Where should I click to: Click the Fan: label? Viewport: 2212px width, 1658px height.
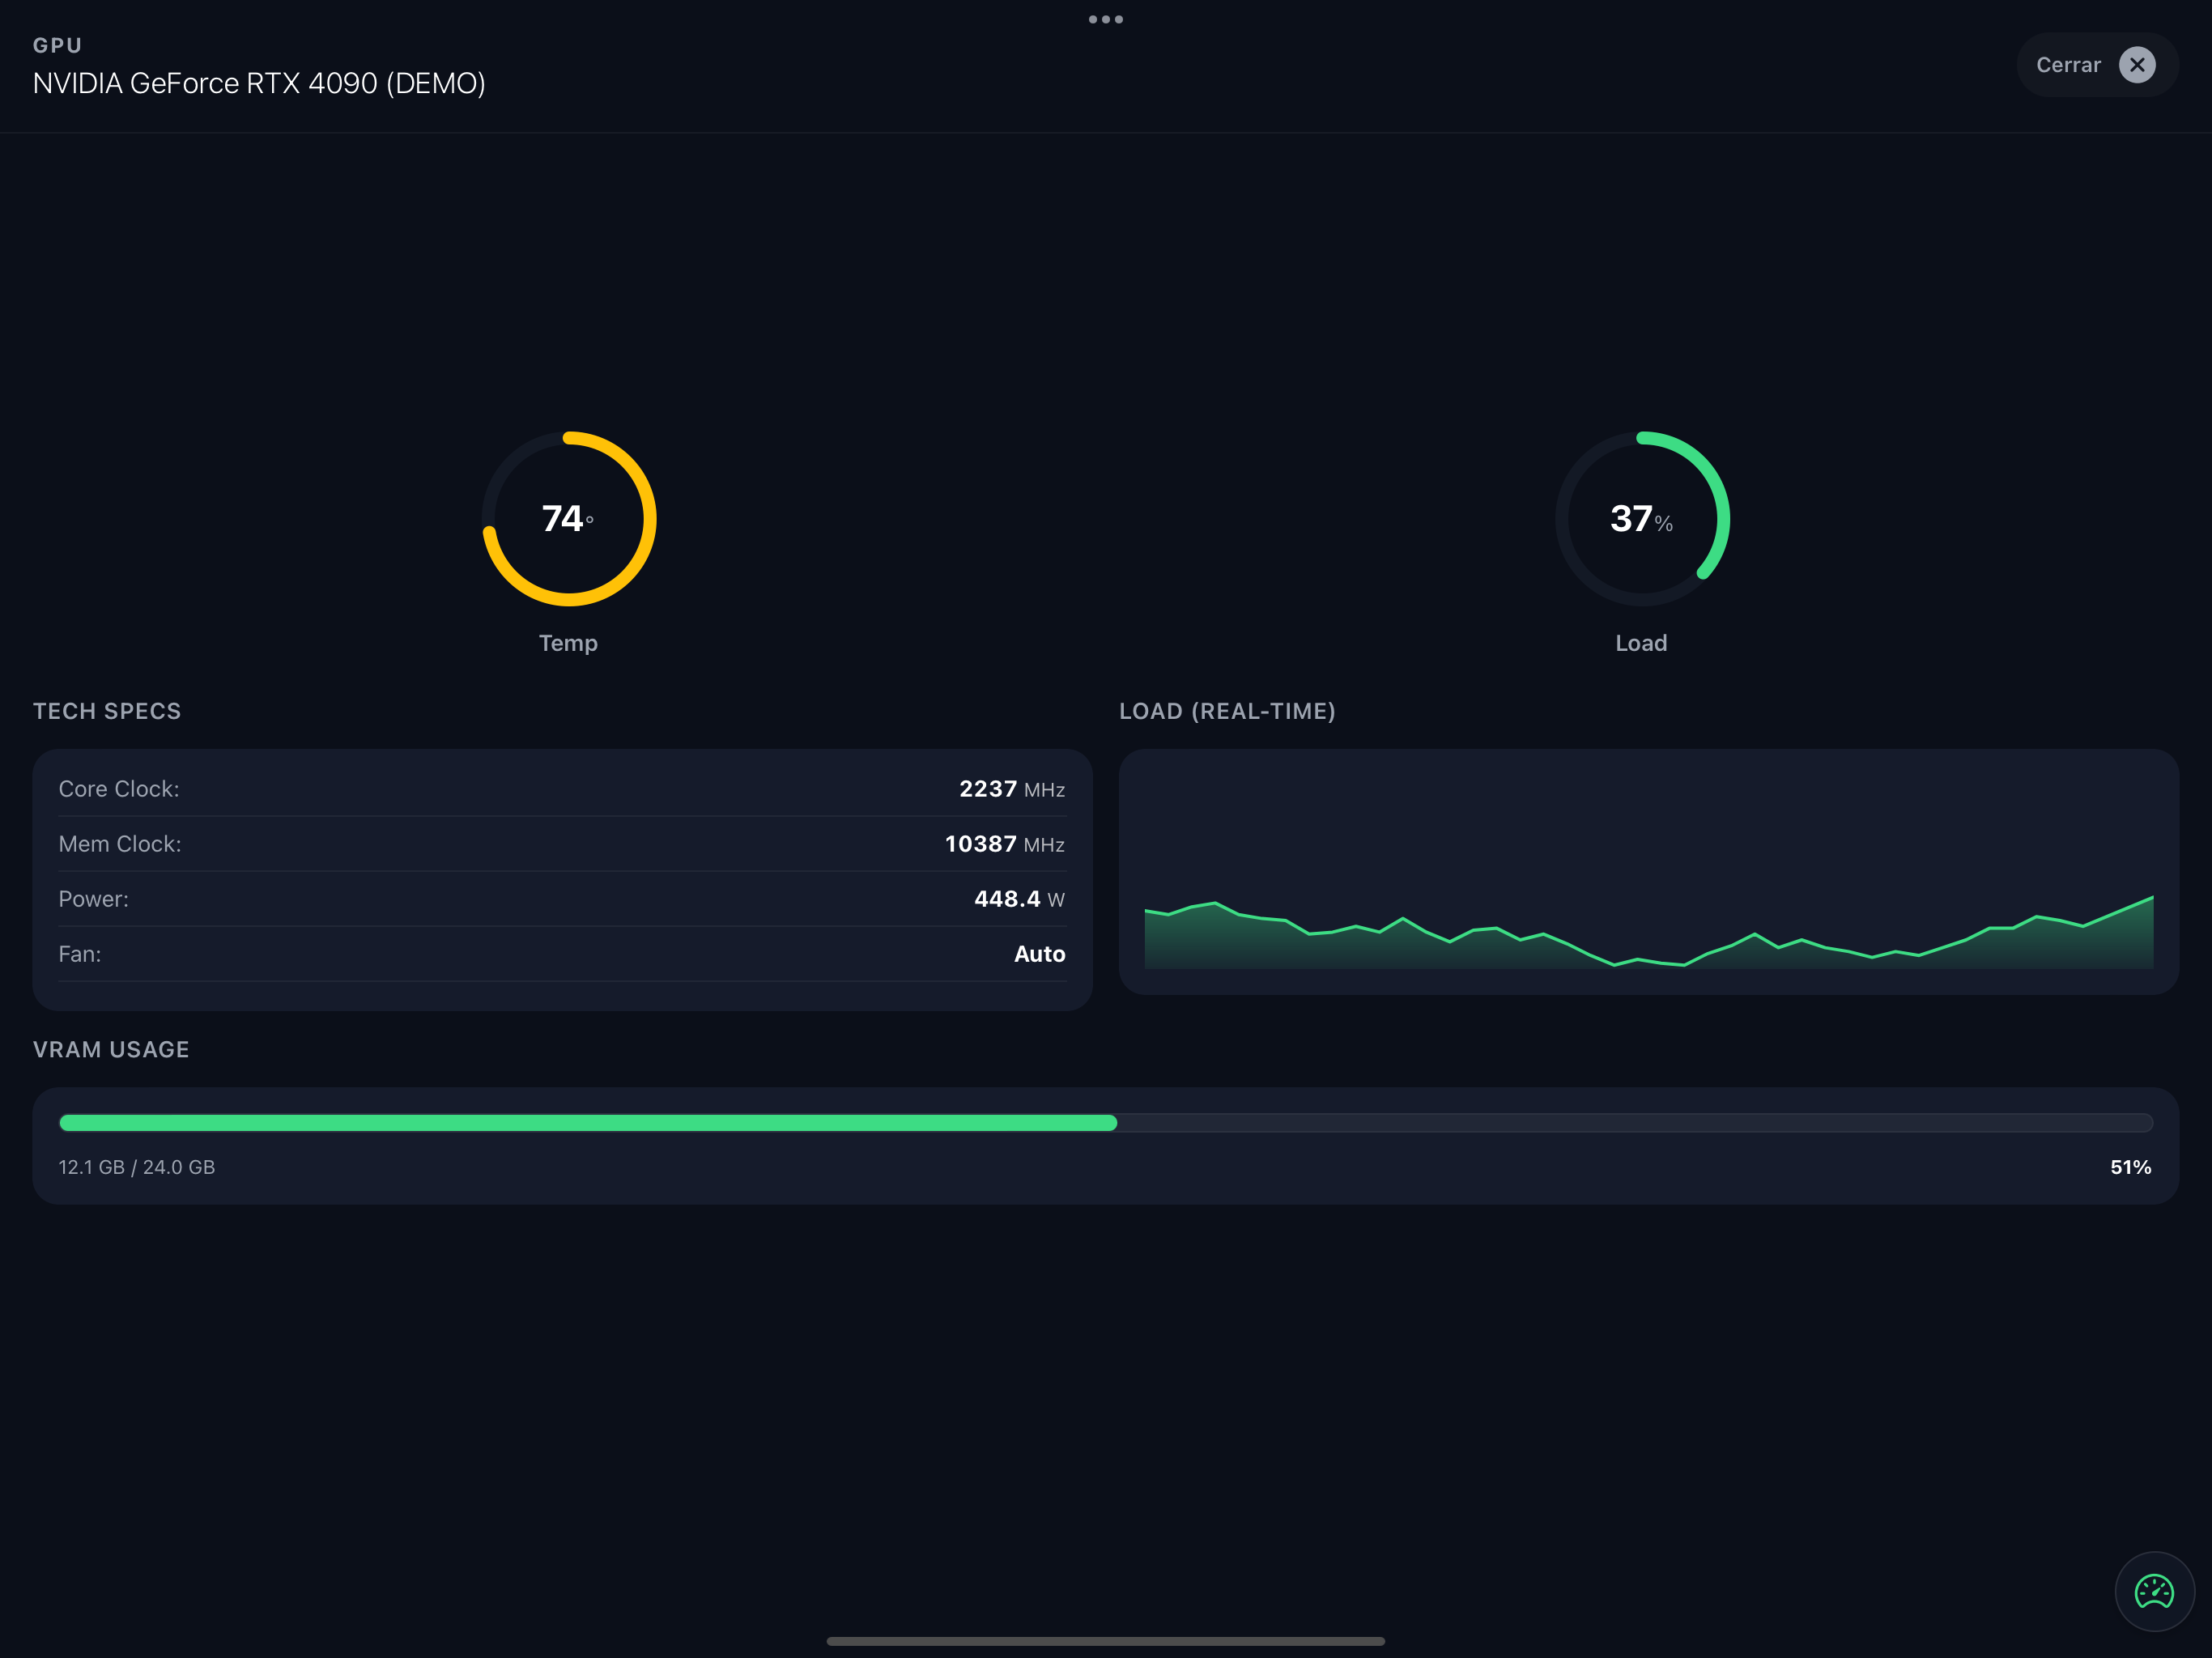(x=80, y=954)
